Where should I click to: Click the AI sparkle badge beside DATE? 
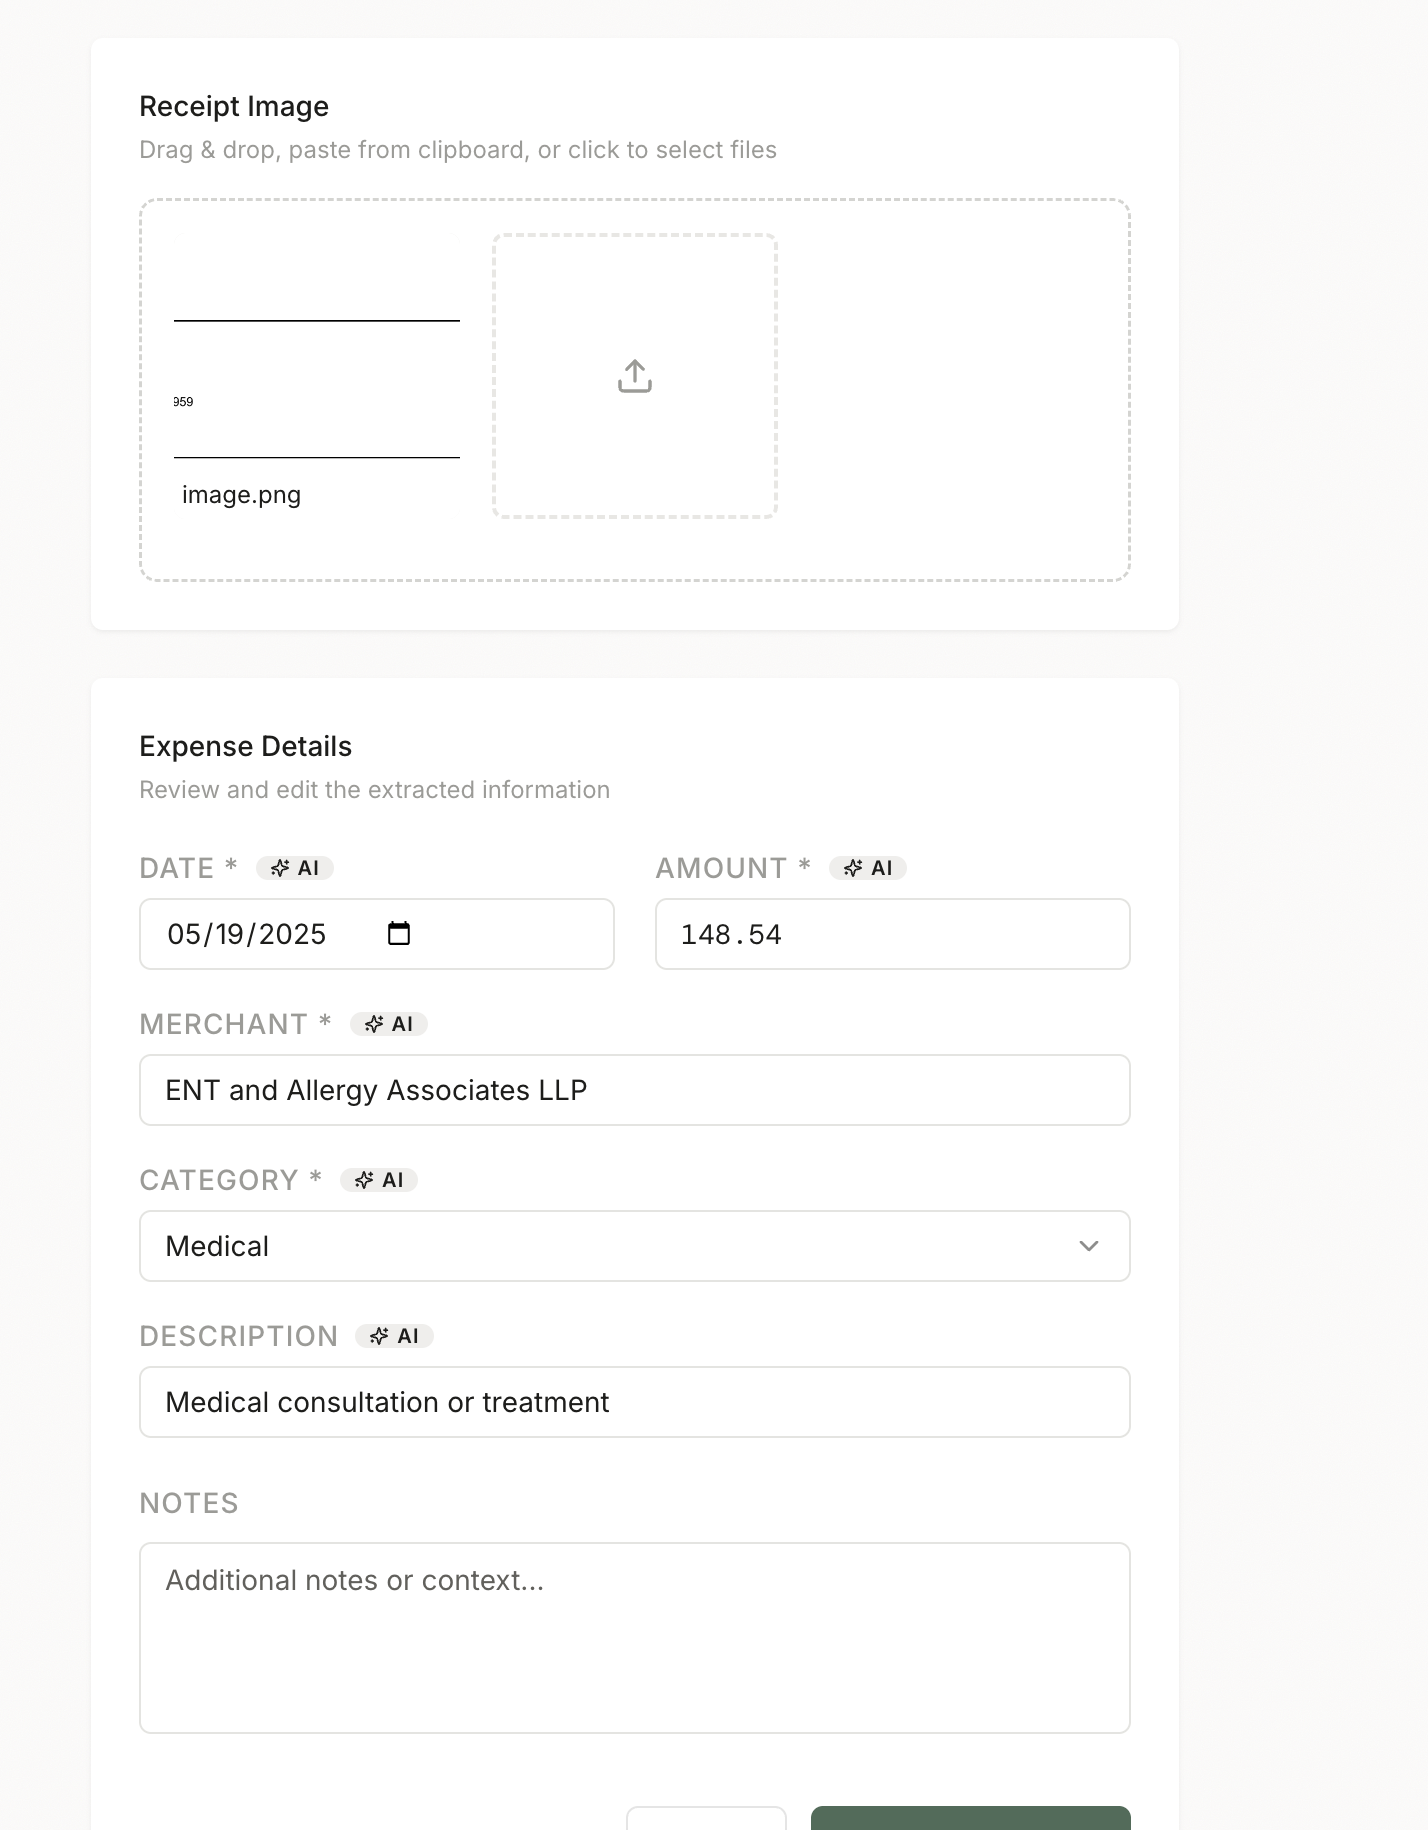click(x=295, y=868)
